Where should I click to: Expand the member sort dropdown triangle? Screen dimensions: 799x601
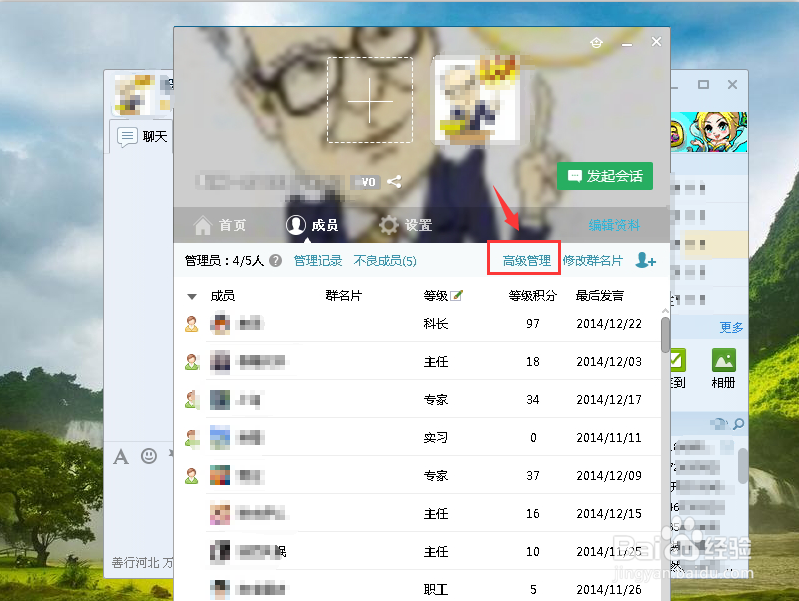[x=192, y=296]
